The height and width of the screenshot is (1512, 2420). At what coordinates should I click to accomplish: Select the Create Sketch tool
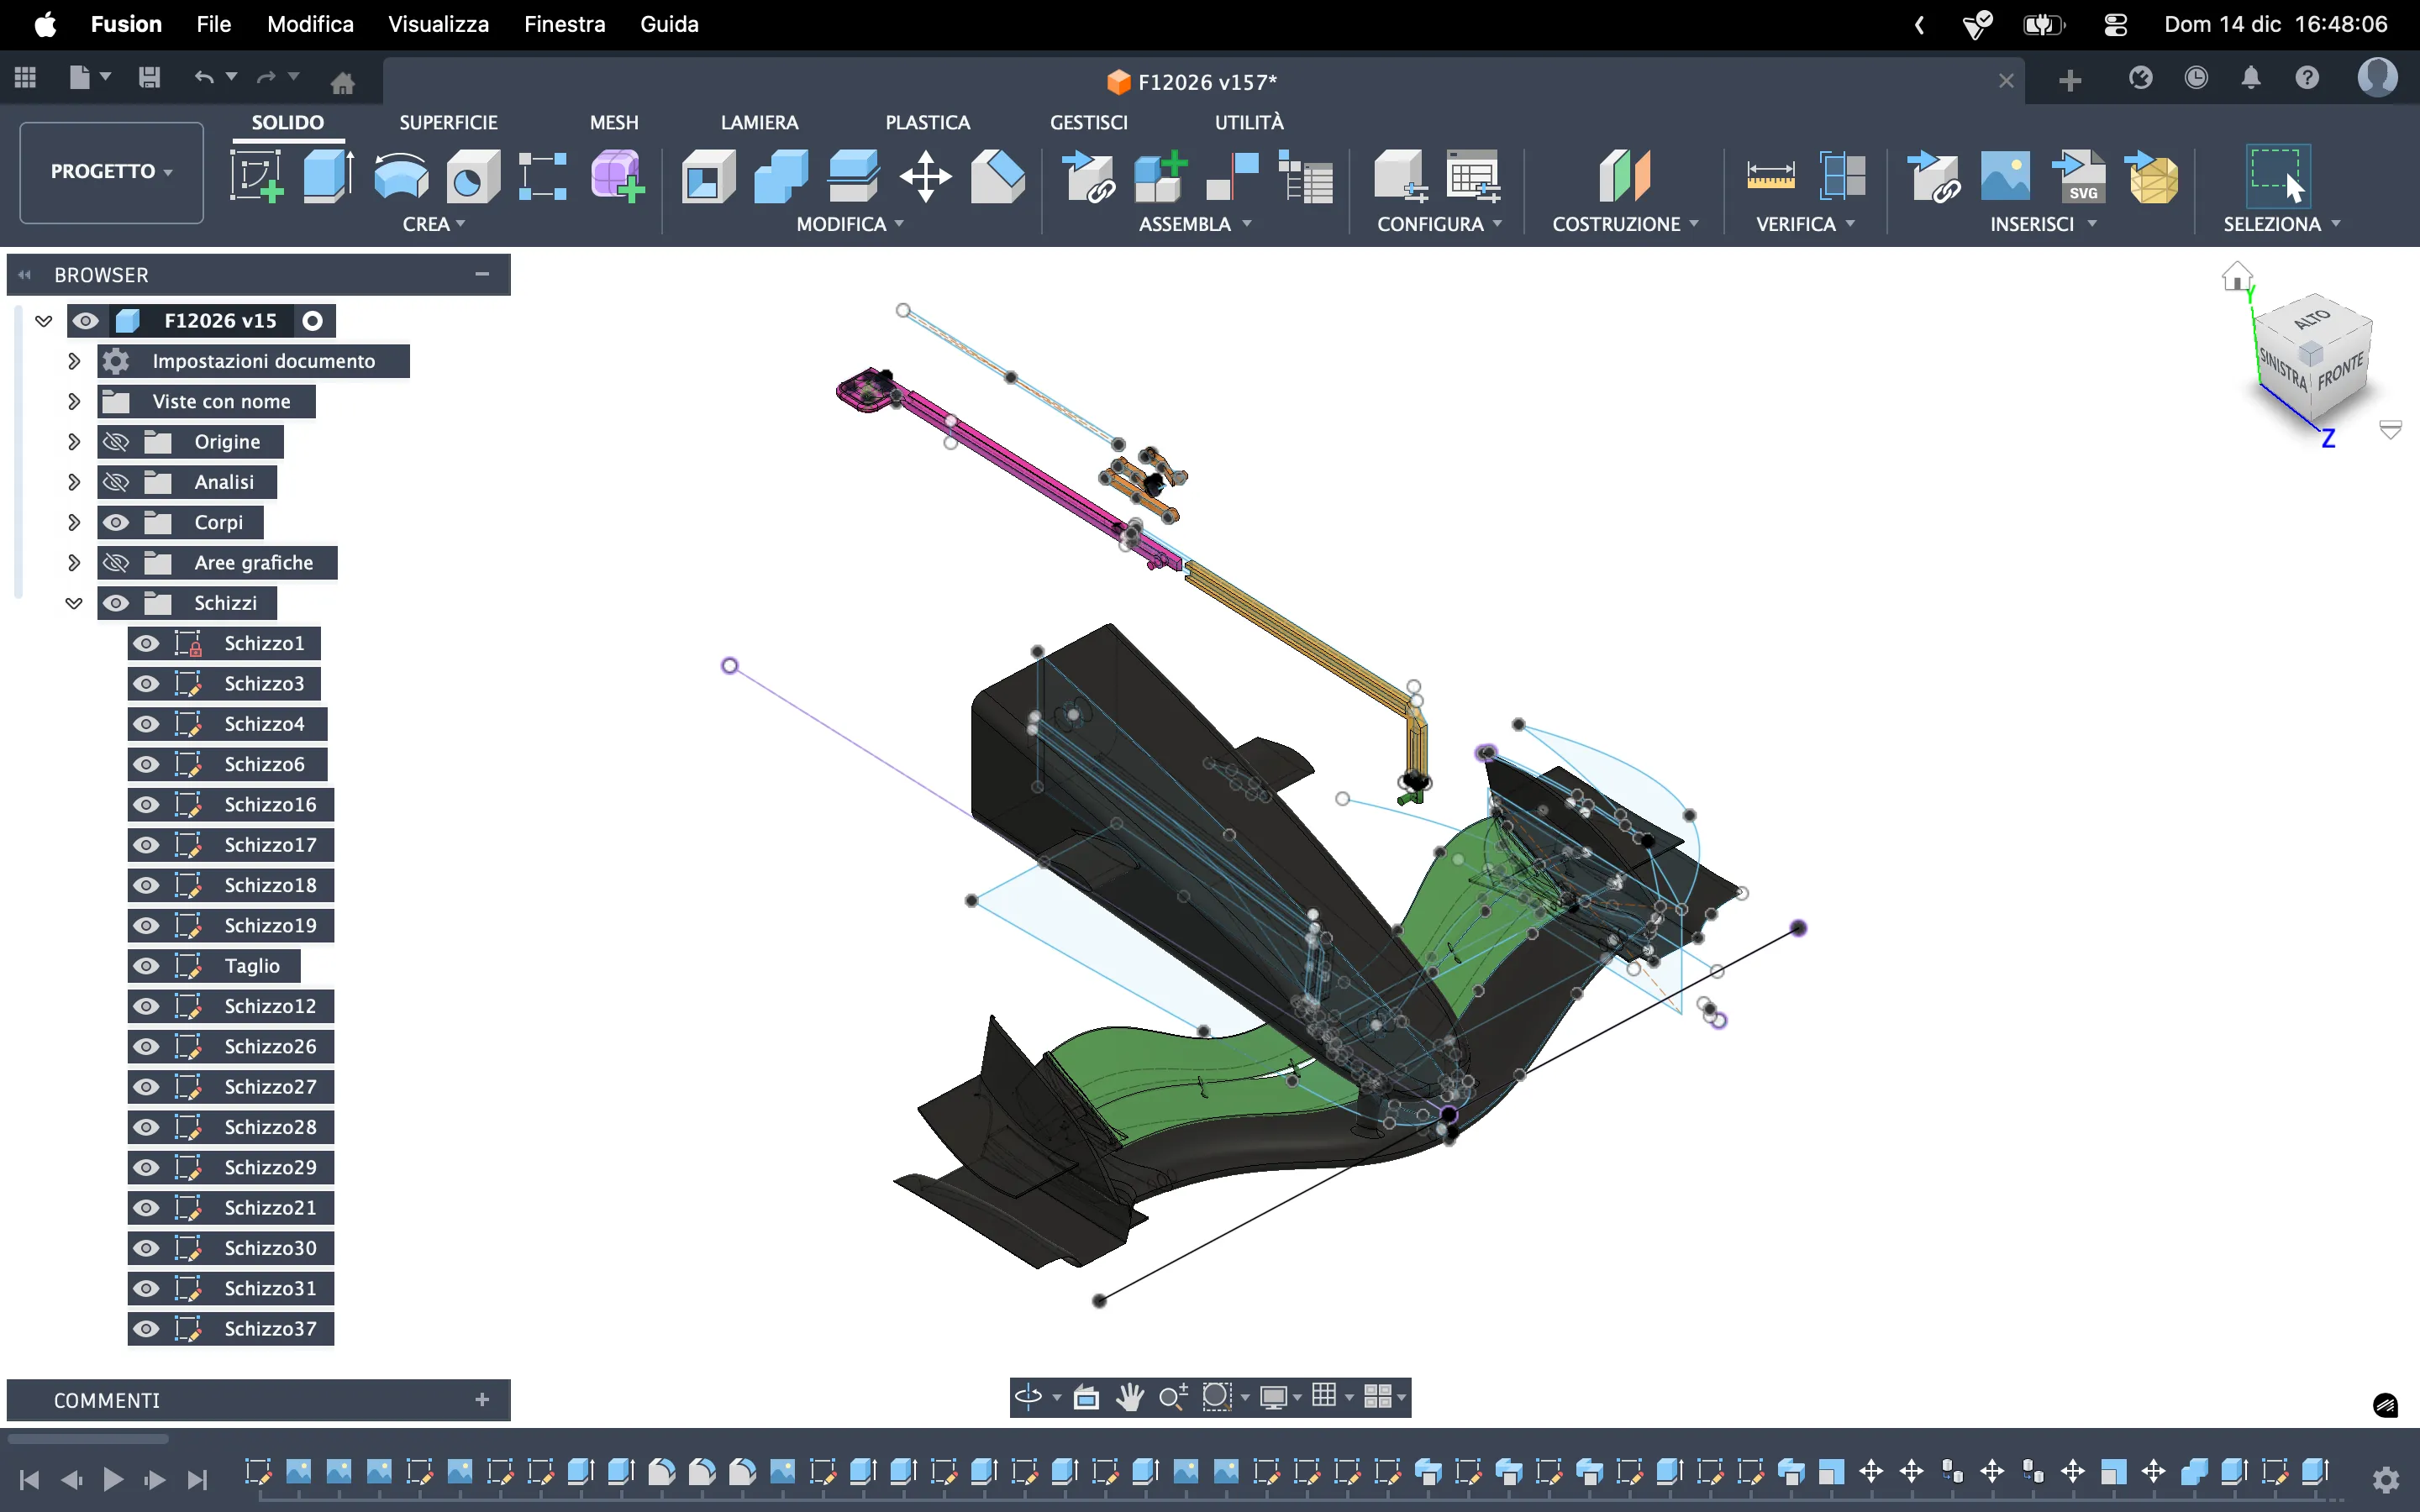tap(256, 176)
